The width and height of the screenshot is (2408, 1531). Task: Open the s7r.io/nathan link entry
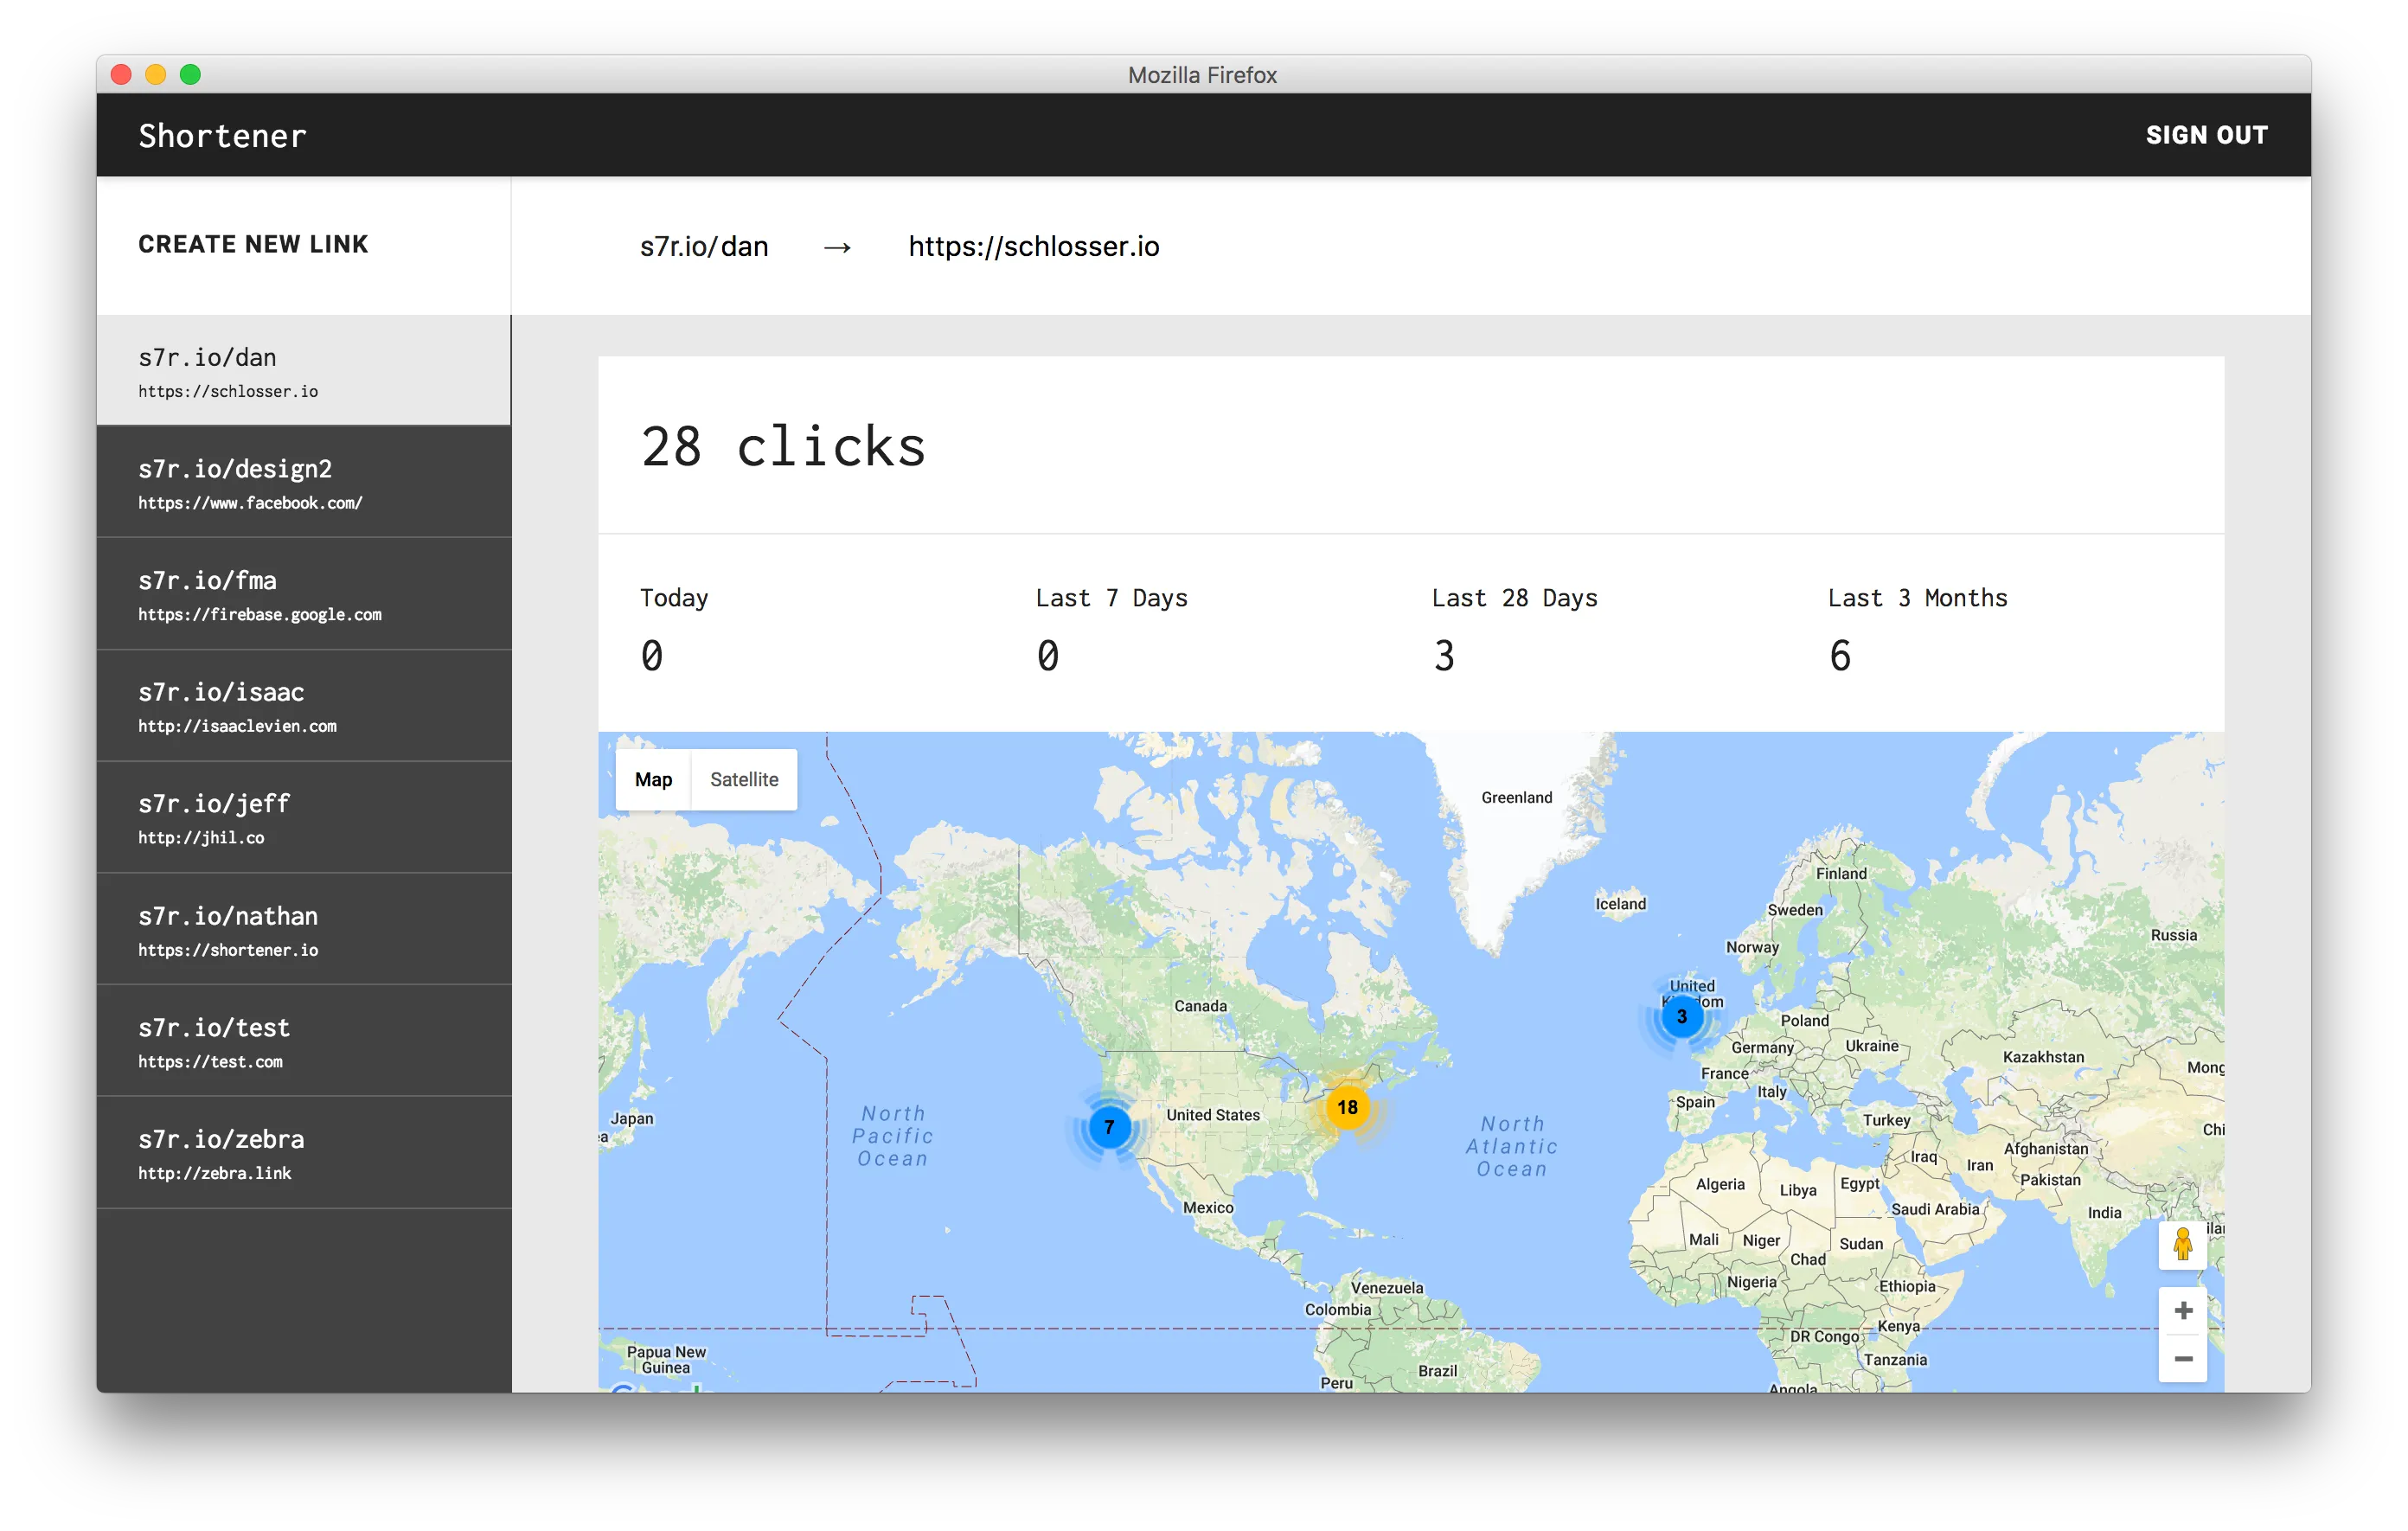303,928
